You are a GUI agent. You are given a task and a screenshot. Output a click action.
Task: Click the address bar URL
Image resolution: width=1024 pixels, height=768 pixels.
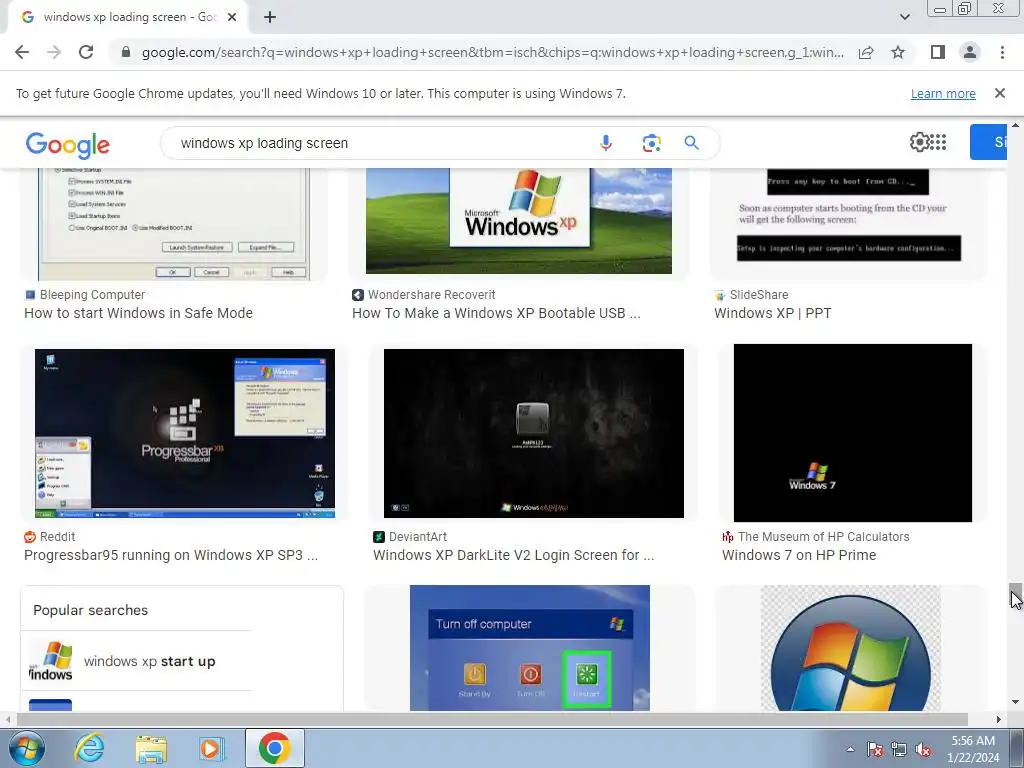point(492,52)
